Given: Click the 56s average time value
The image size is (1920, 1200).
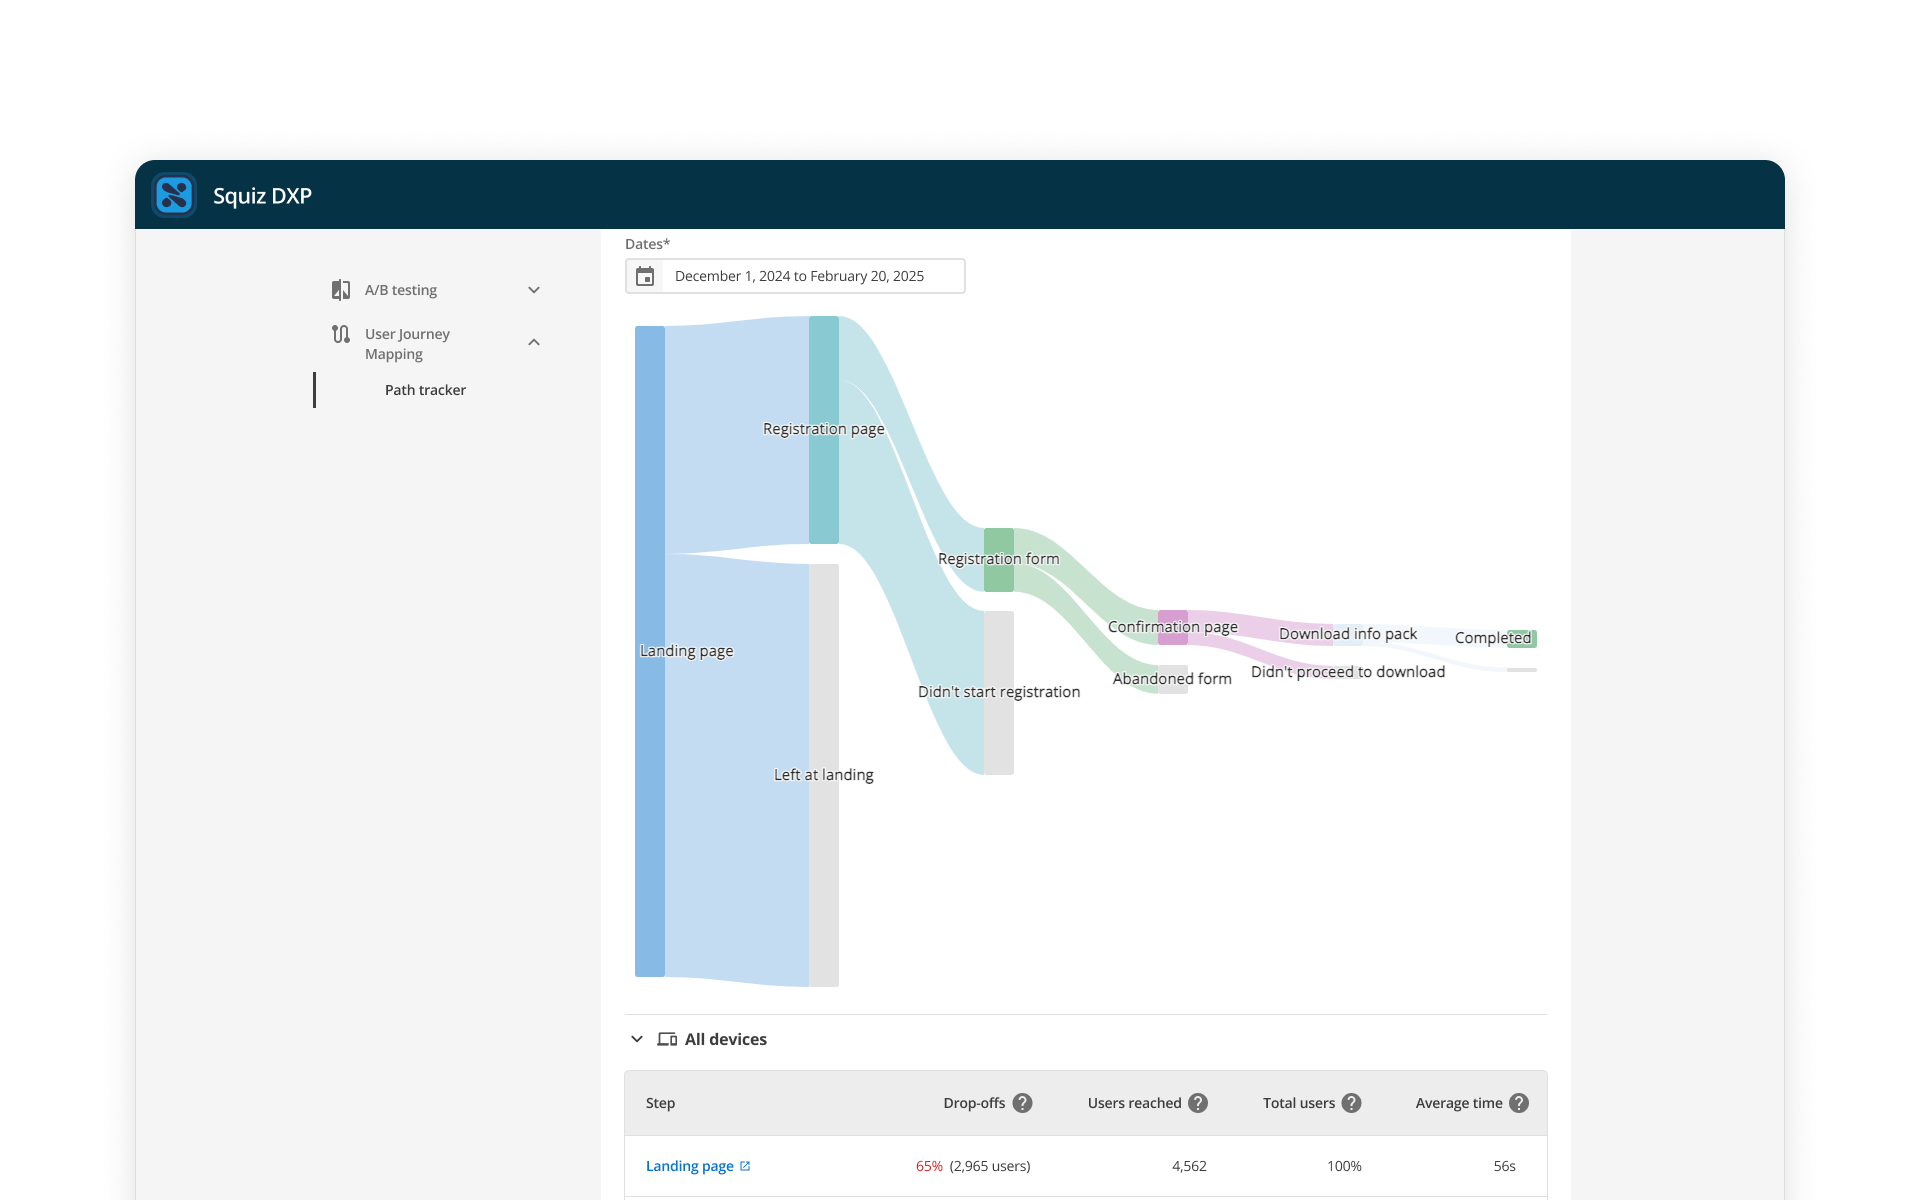Looking at the screenshot, I should [x=1504, y=1166].
